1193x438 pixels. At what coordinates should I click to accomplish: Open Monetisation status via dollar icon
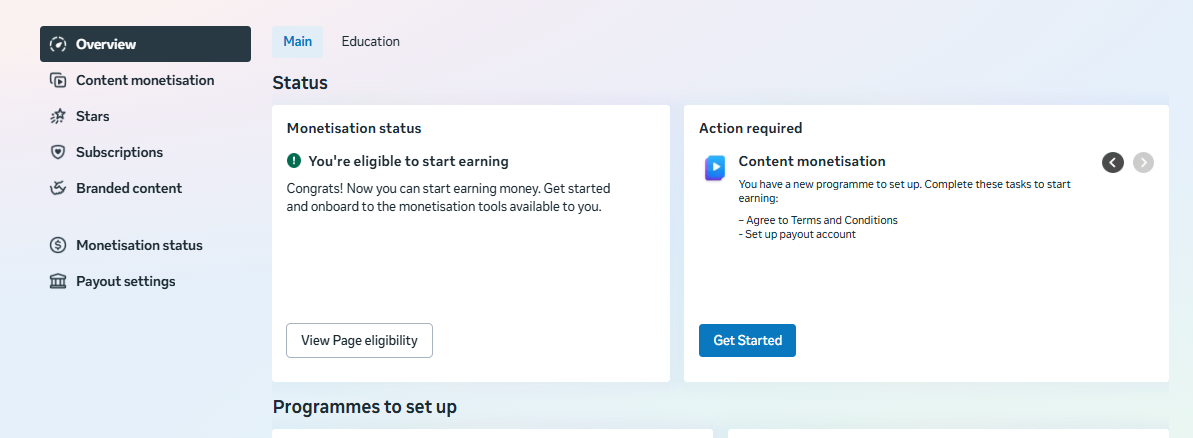[x=58, y=245]
